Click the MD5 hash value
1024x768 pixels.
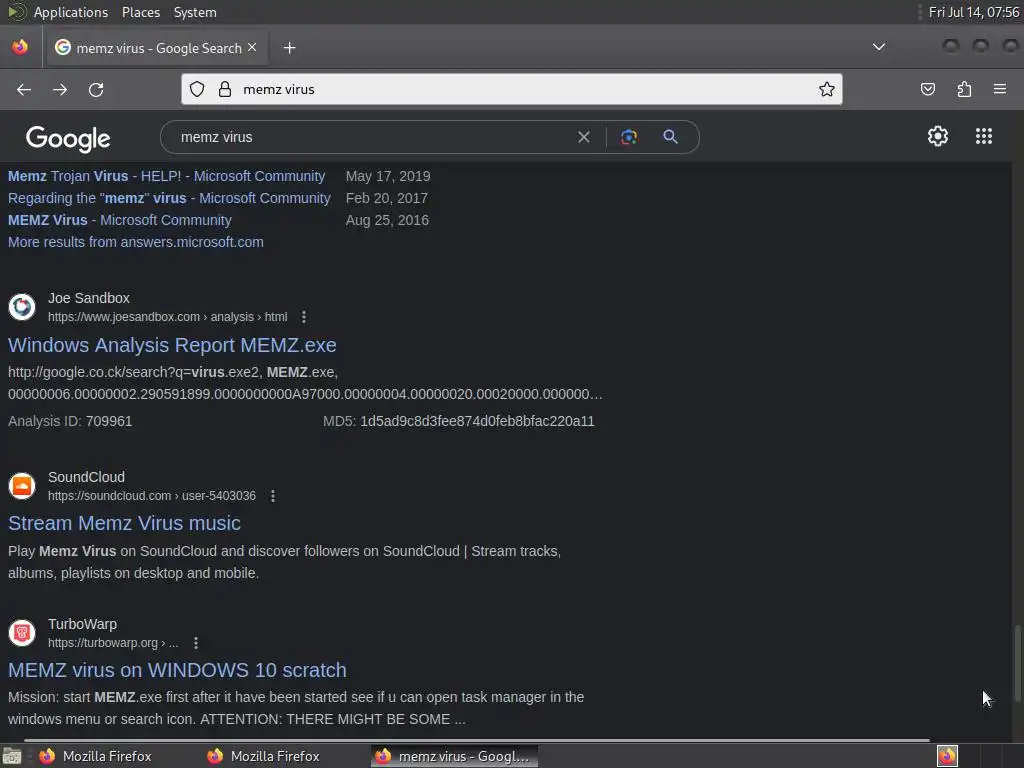(x=477, y=421)
